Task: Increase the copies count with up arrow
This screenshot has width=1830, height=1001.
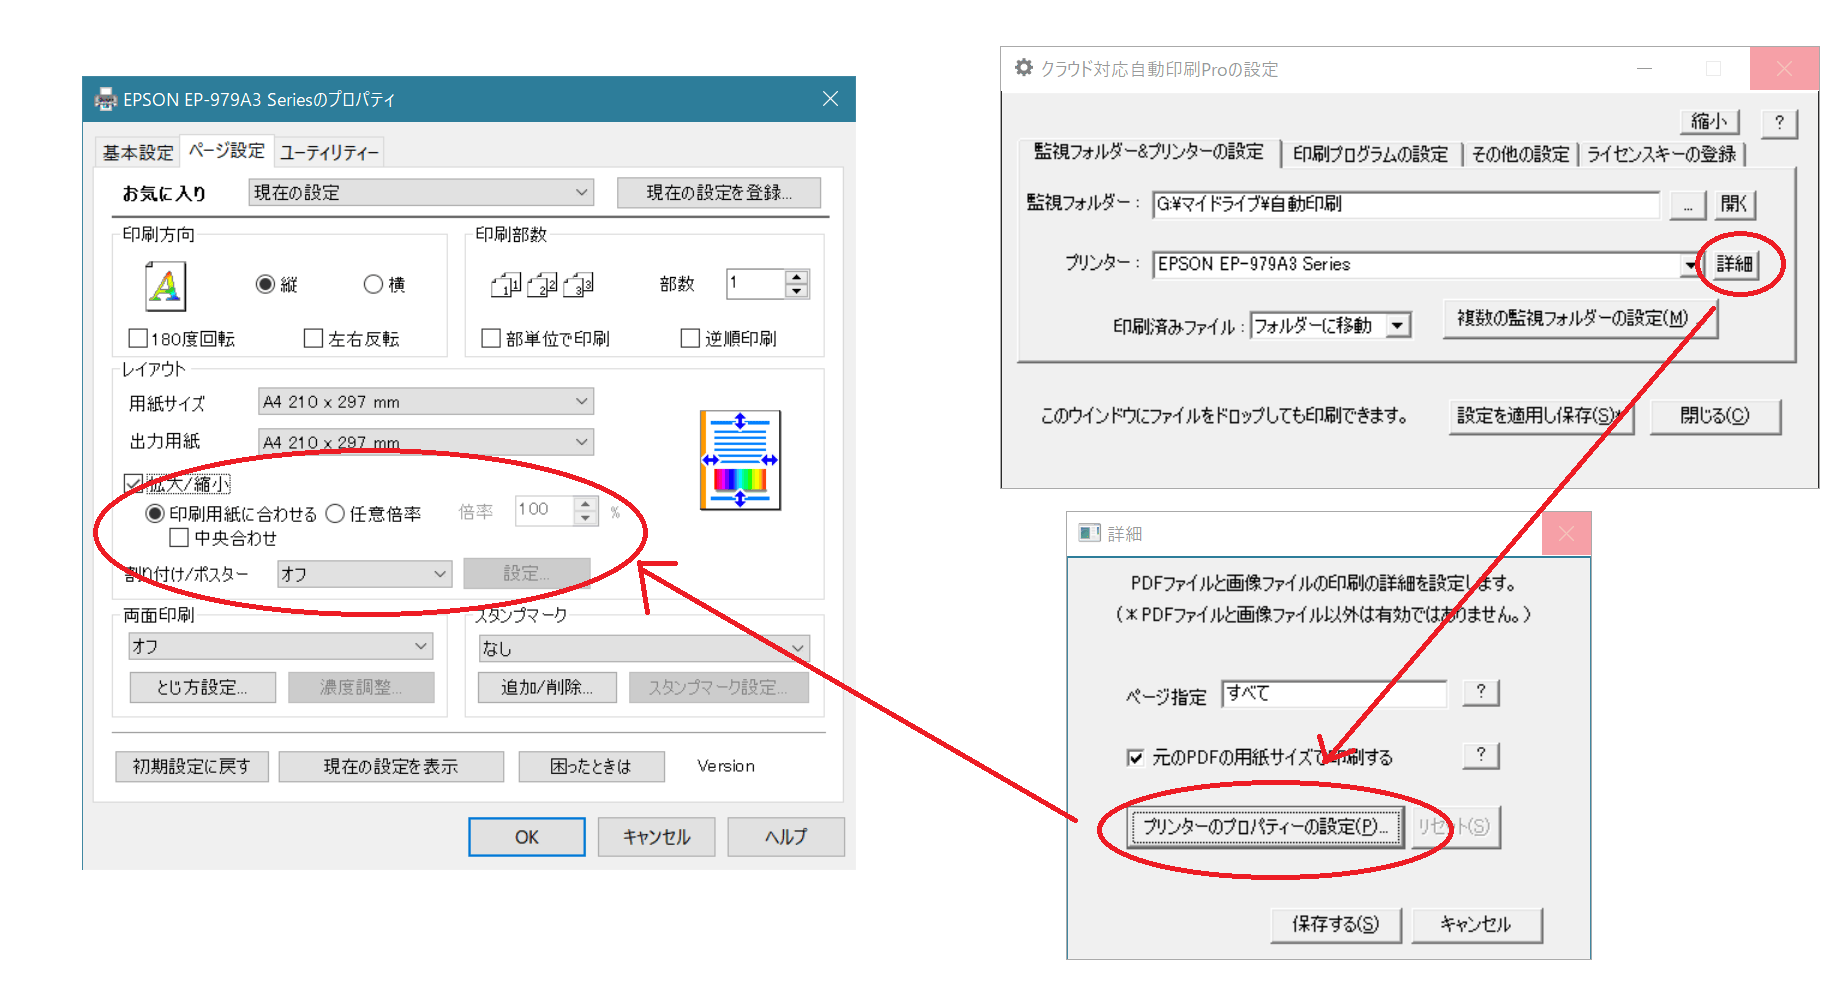Action: click(x=797, y=277)
